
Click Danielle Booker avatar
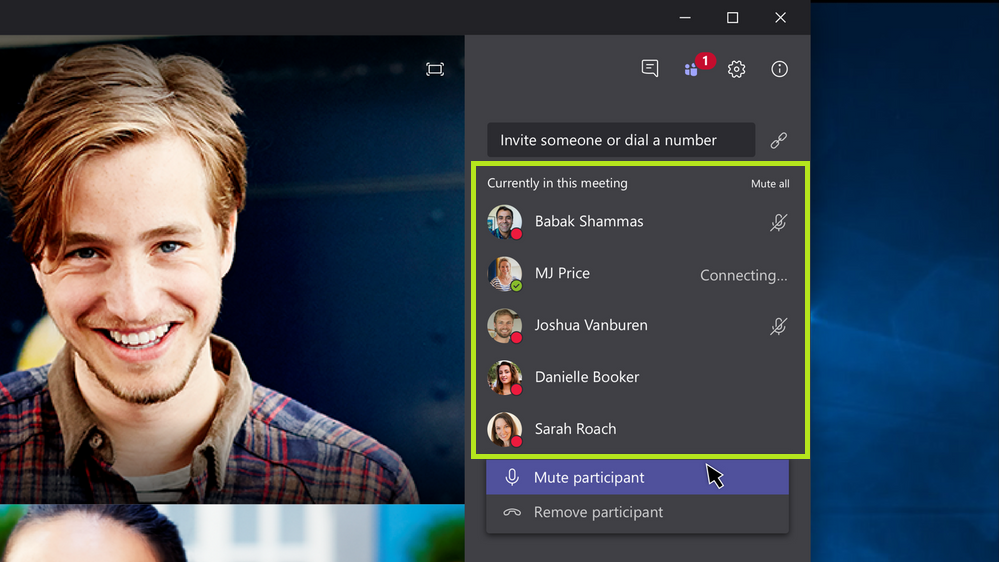(505, 377)
